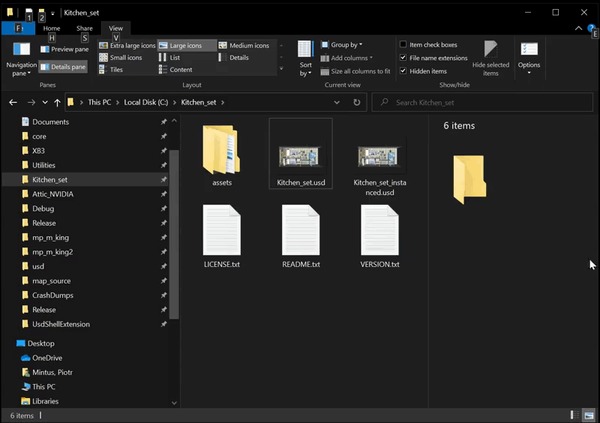Open Documents in Quick access
The height and width of the screenshot is (423, 600).
pos(50,122)
